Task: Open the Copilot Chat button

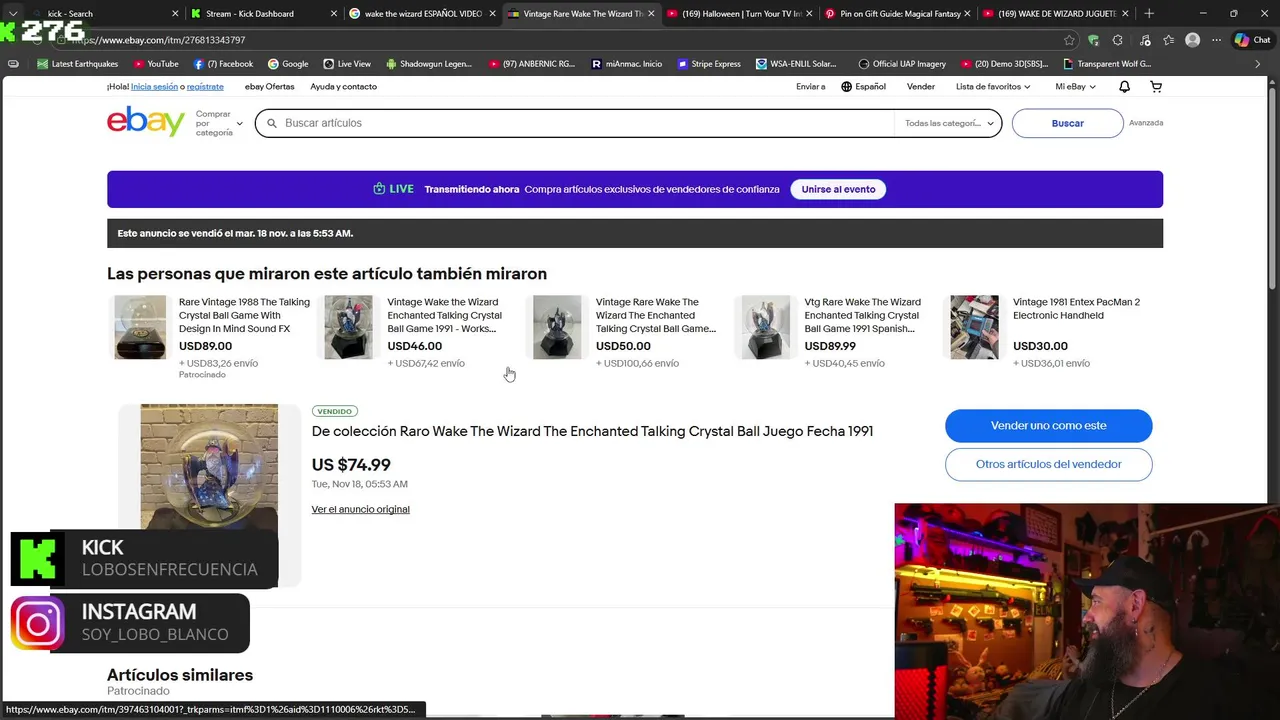Action: (x=1255, y=40)
